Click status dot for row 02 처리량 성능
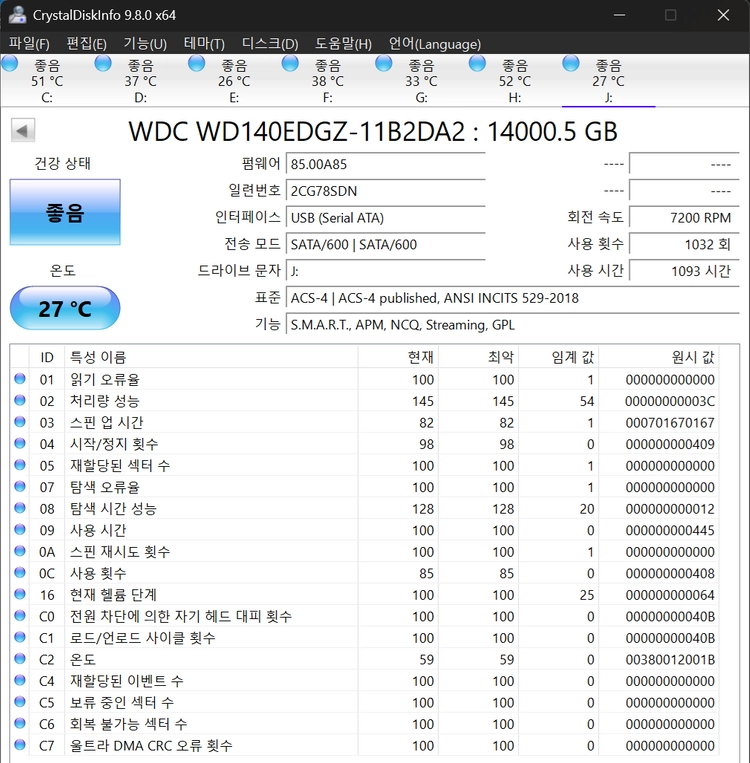Image resolution: width=750 pixels, height=763 pixels. click(20, 400)
